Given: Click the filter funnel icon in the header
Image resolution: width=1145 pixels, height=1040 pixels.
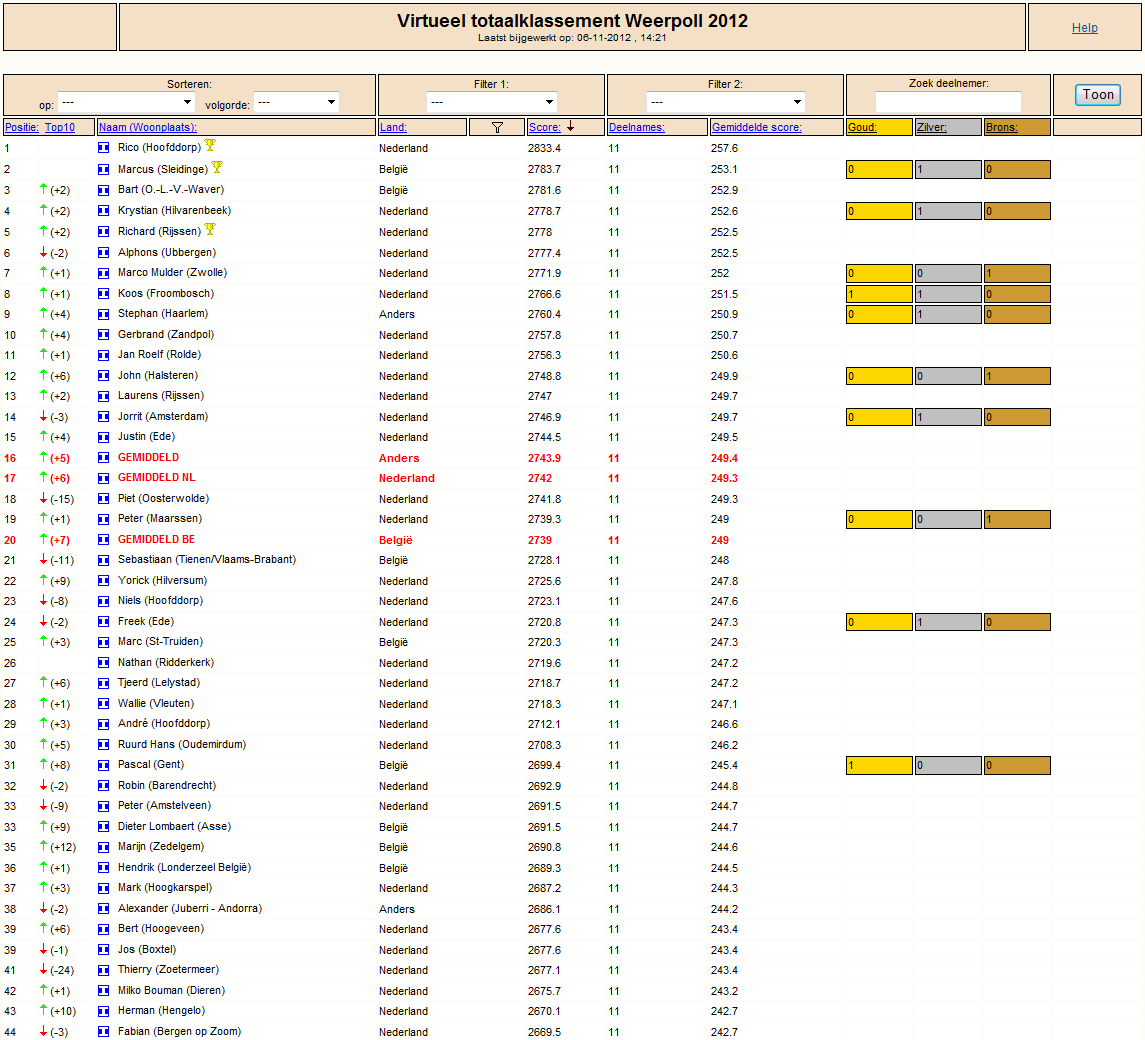Looking at the screenshot, I should 497,127.
